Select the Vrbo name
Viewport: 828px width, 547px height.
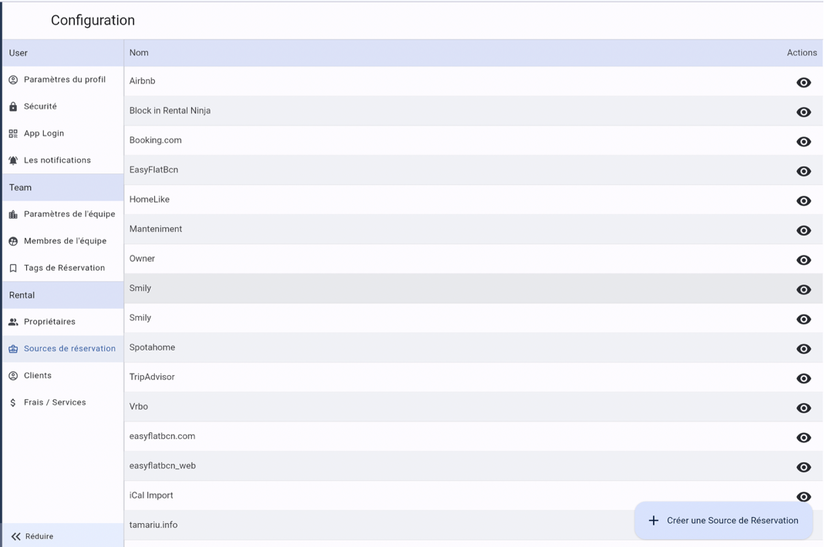click(x=138, y=407)
